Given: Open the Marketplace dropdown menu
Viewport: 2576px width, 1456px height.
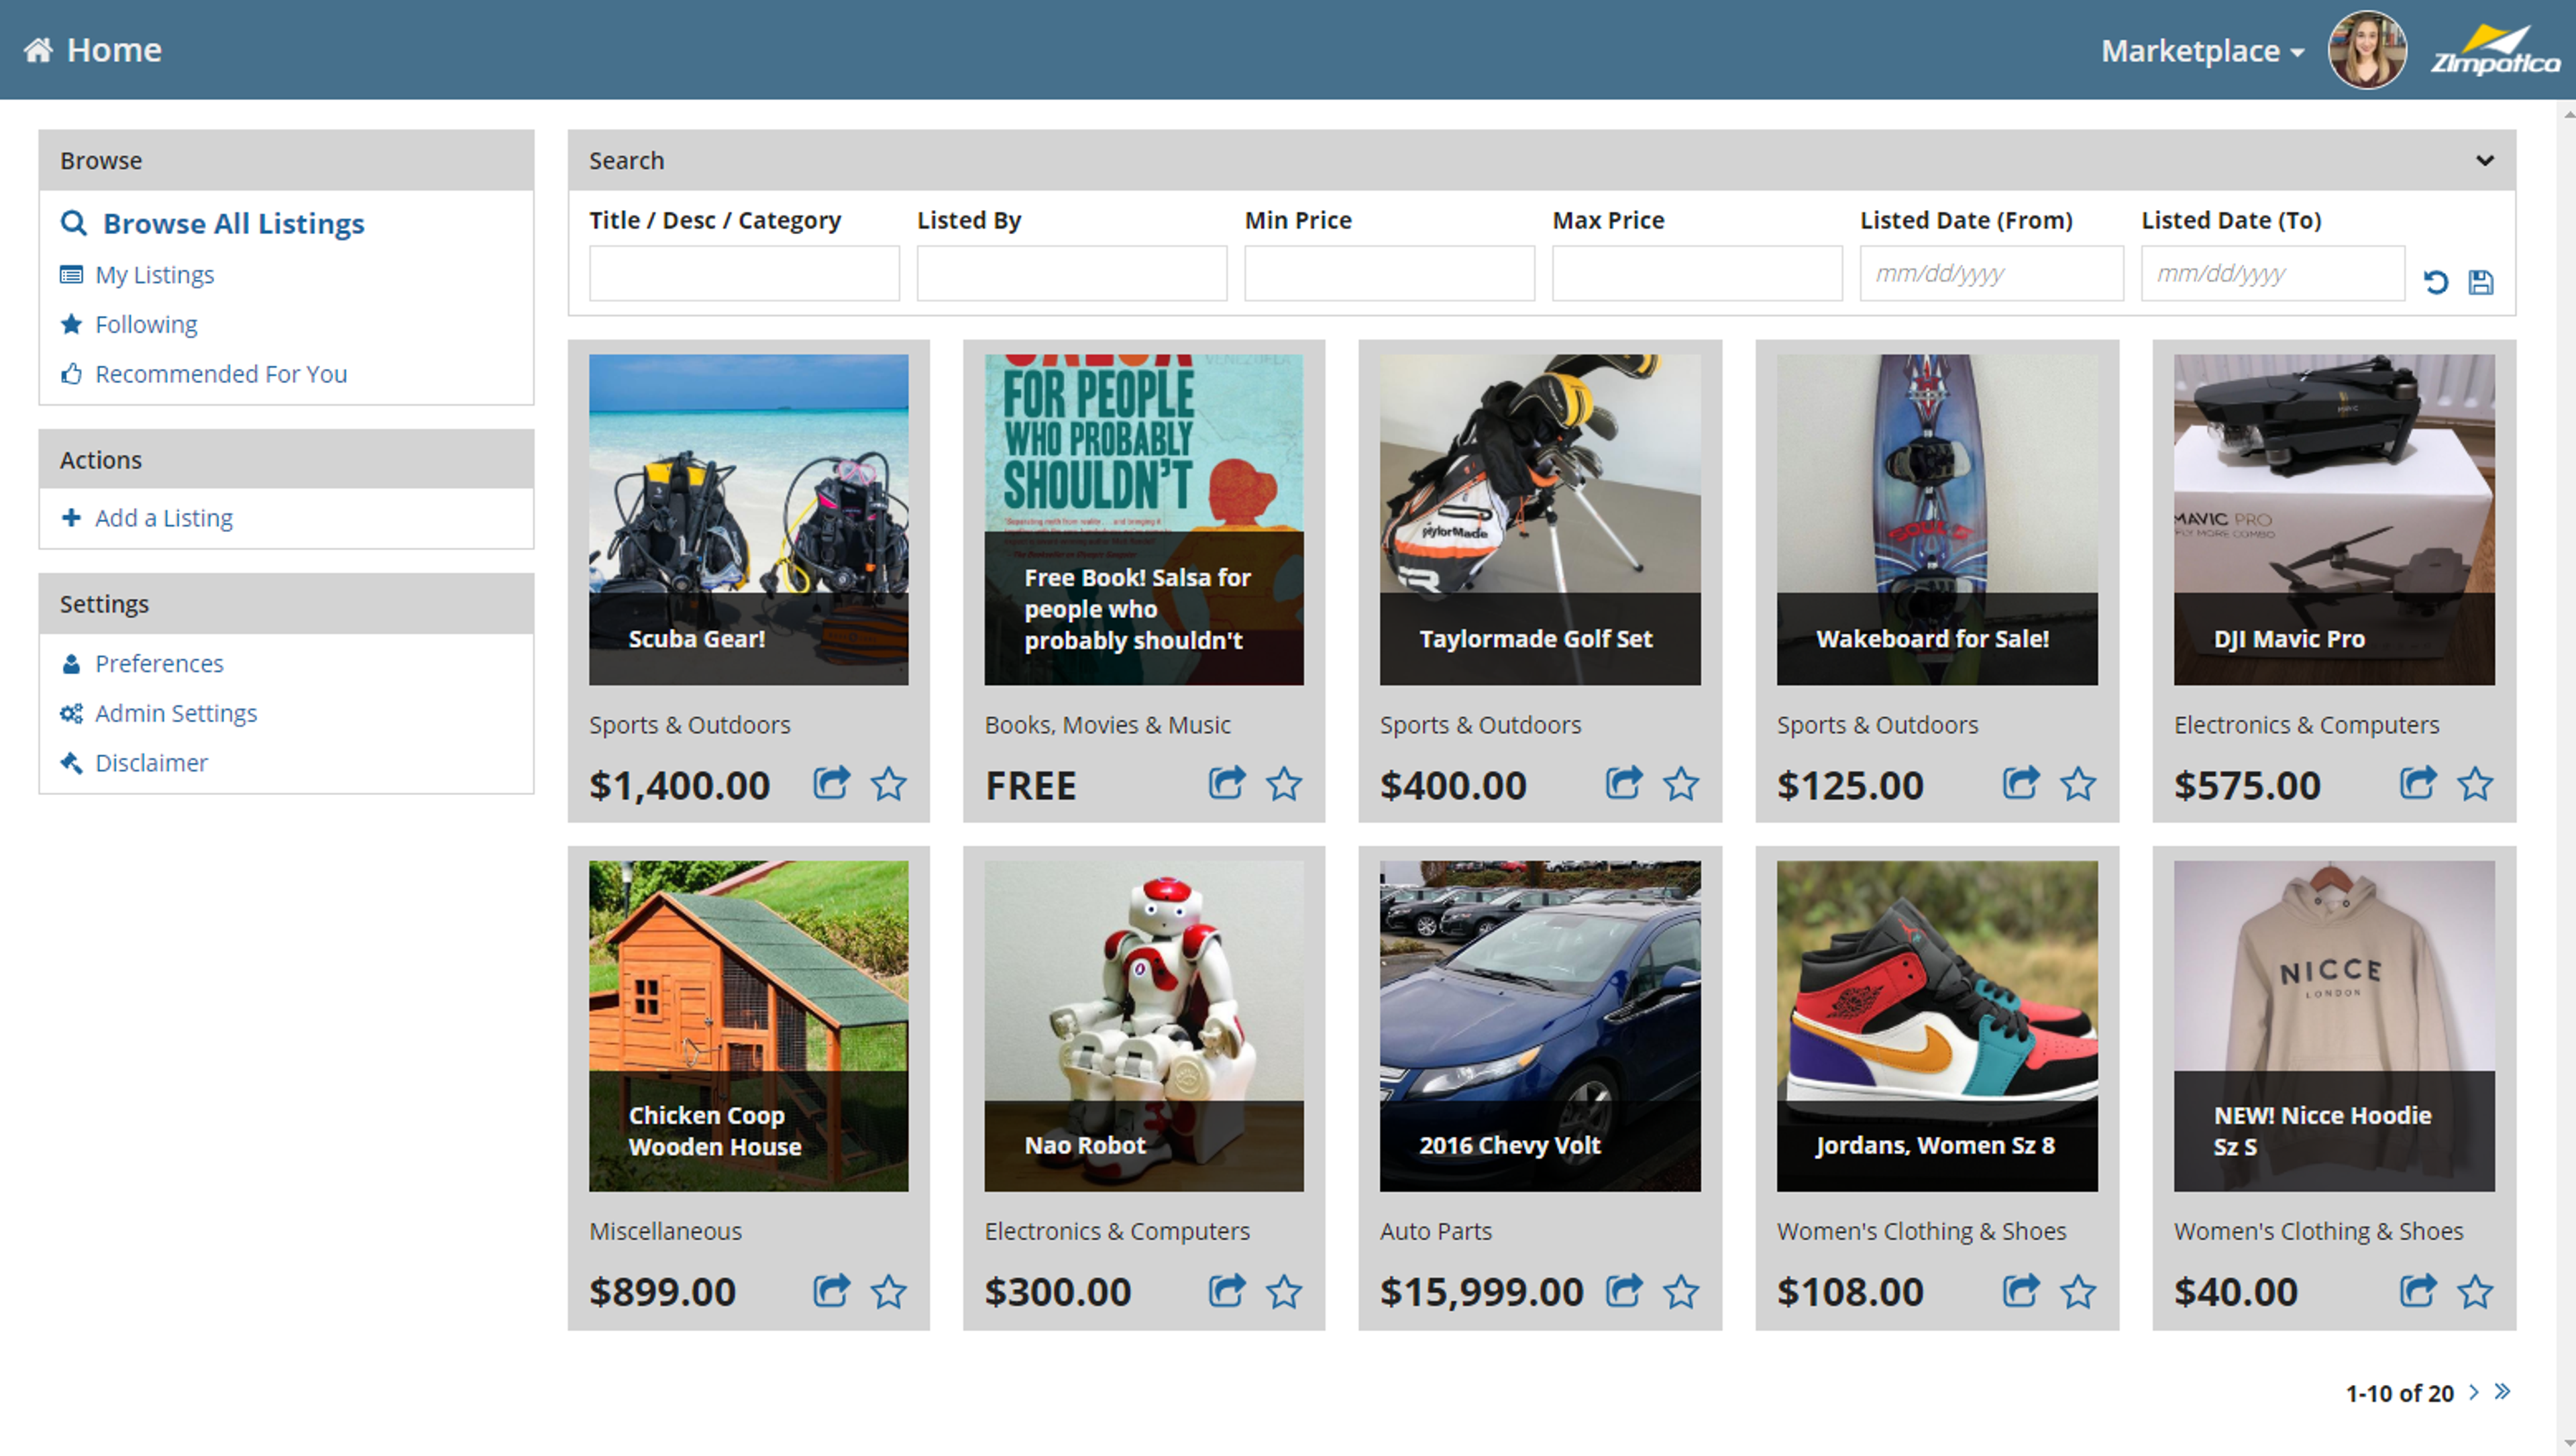Looking at the screenshot, I should pyautogui.click(x=2202, y=50).
